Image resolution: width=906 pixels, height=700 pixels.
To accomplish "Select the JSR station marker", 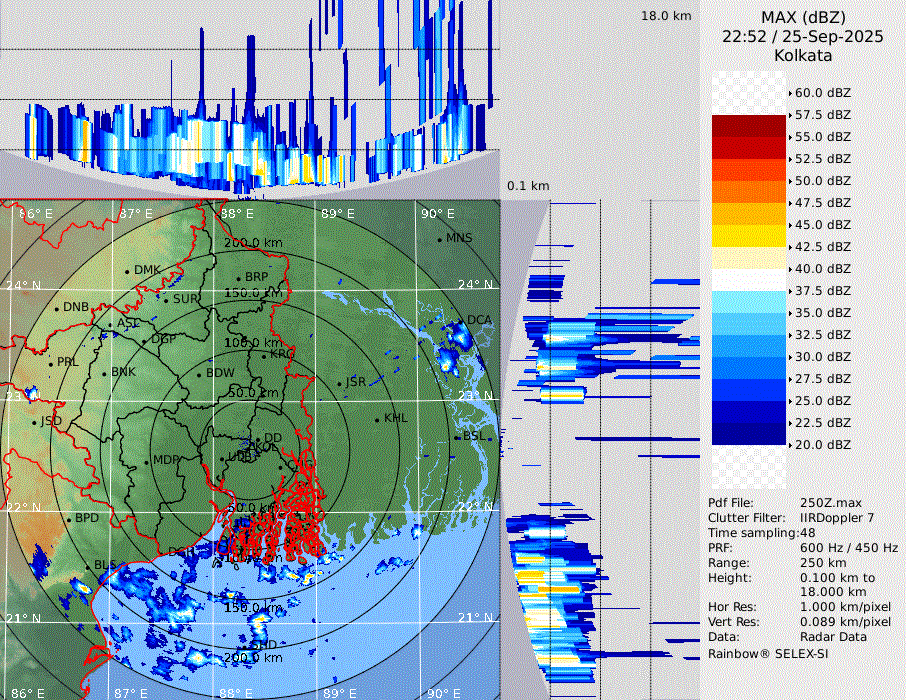I will 338,384.
